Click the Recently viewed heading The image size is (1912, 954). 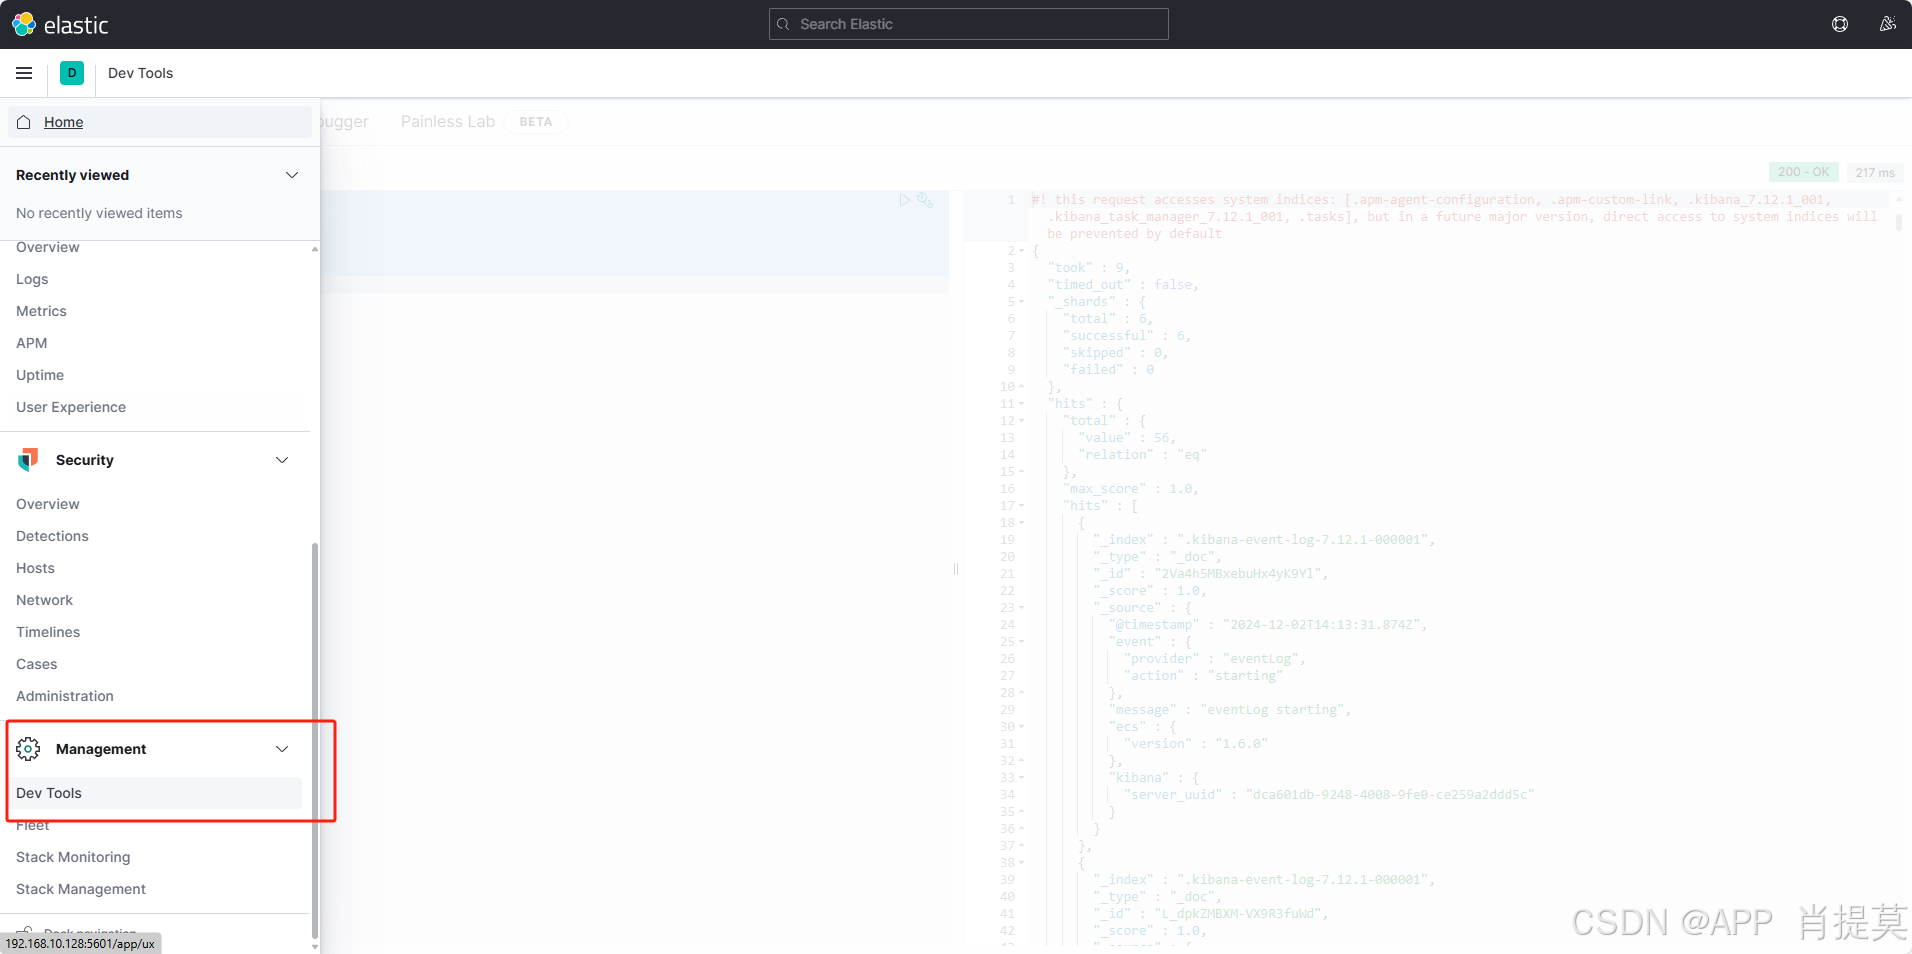72,175
